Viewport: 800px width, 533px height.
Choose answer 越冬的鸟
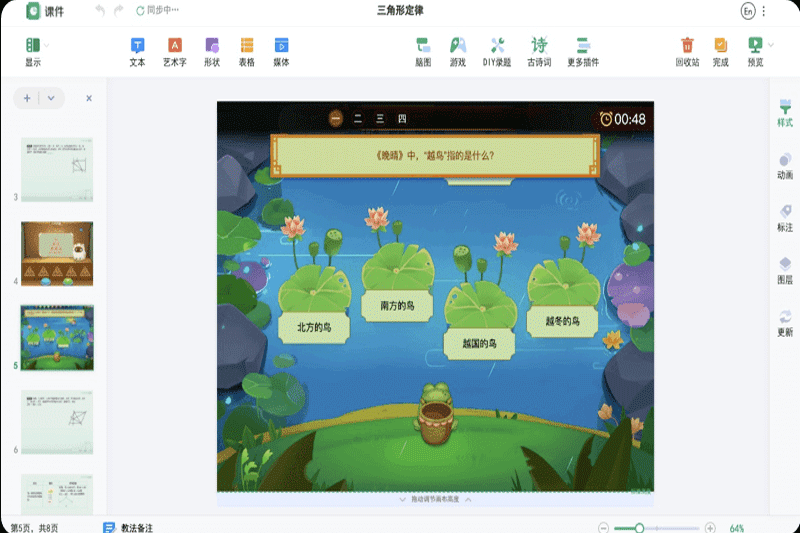coord(562,321)
